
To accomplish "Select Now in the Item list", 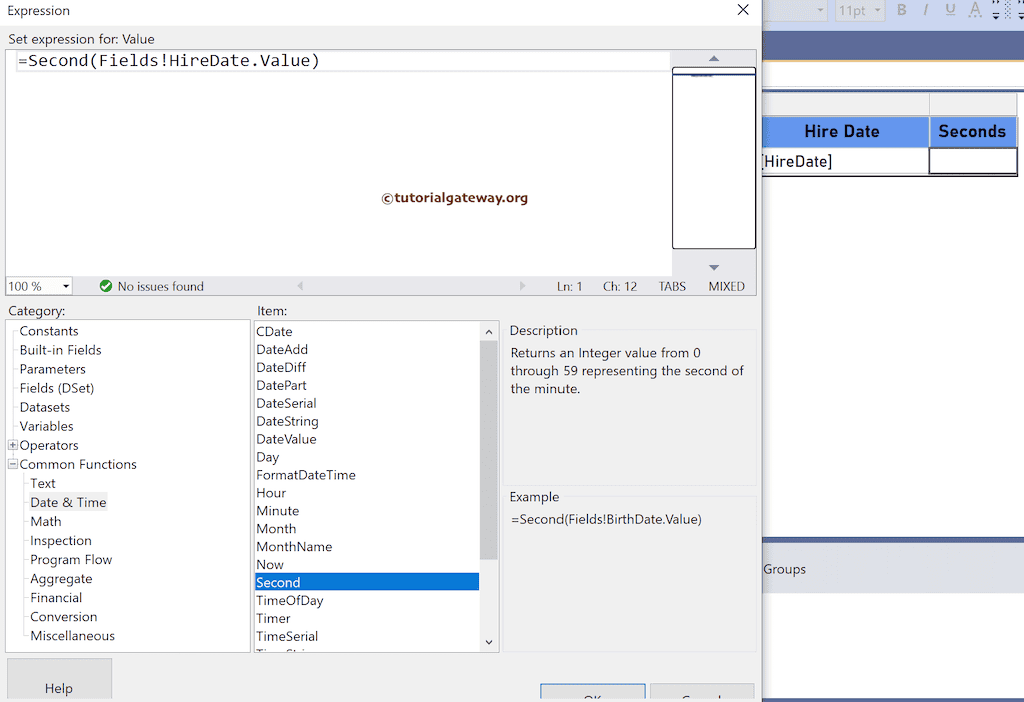I will click(367, 564).
